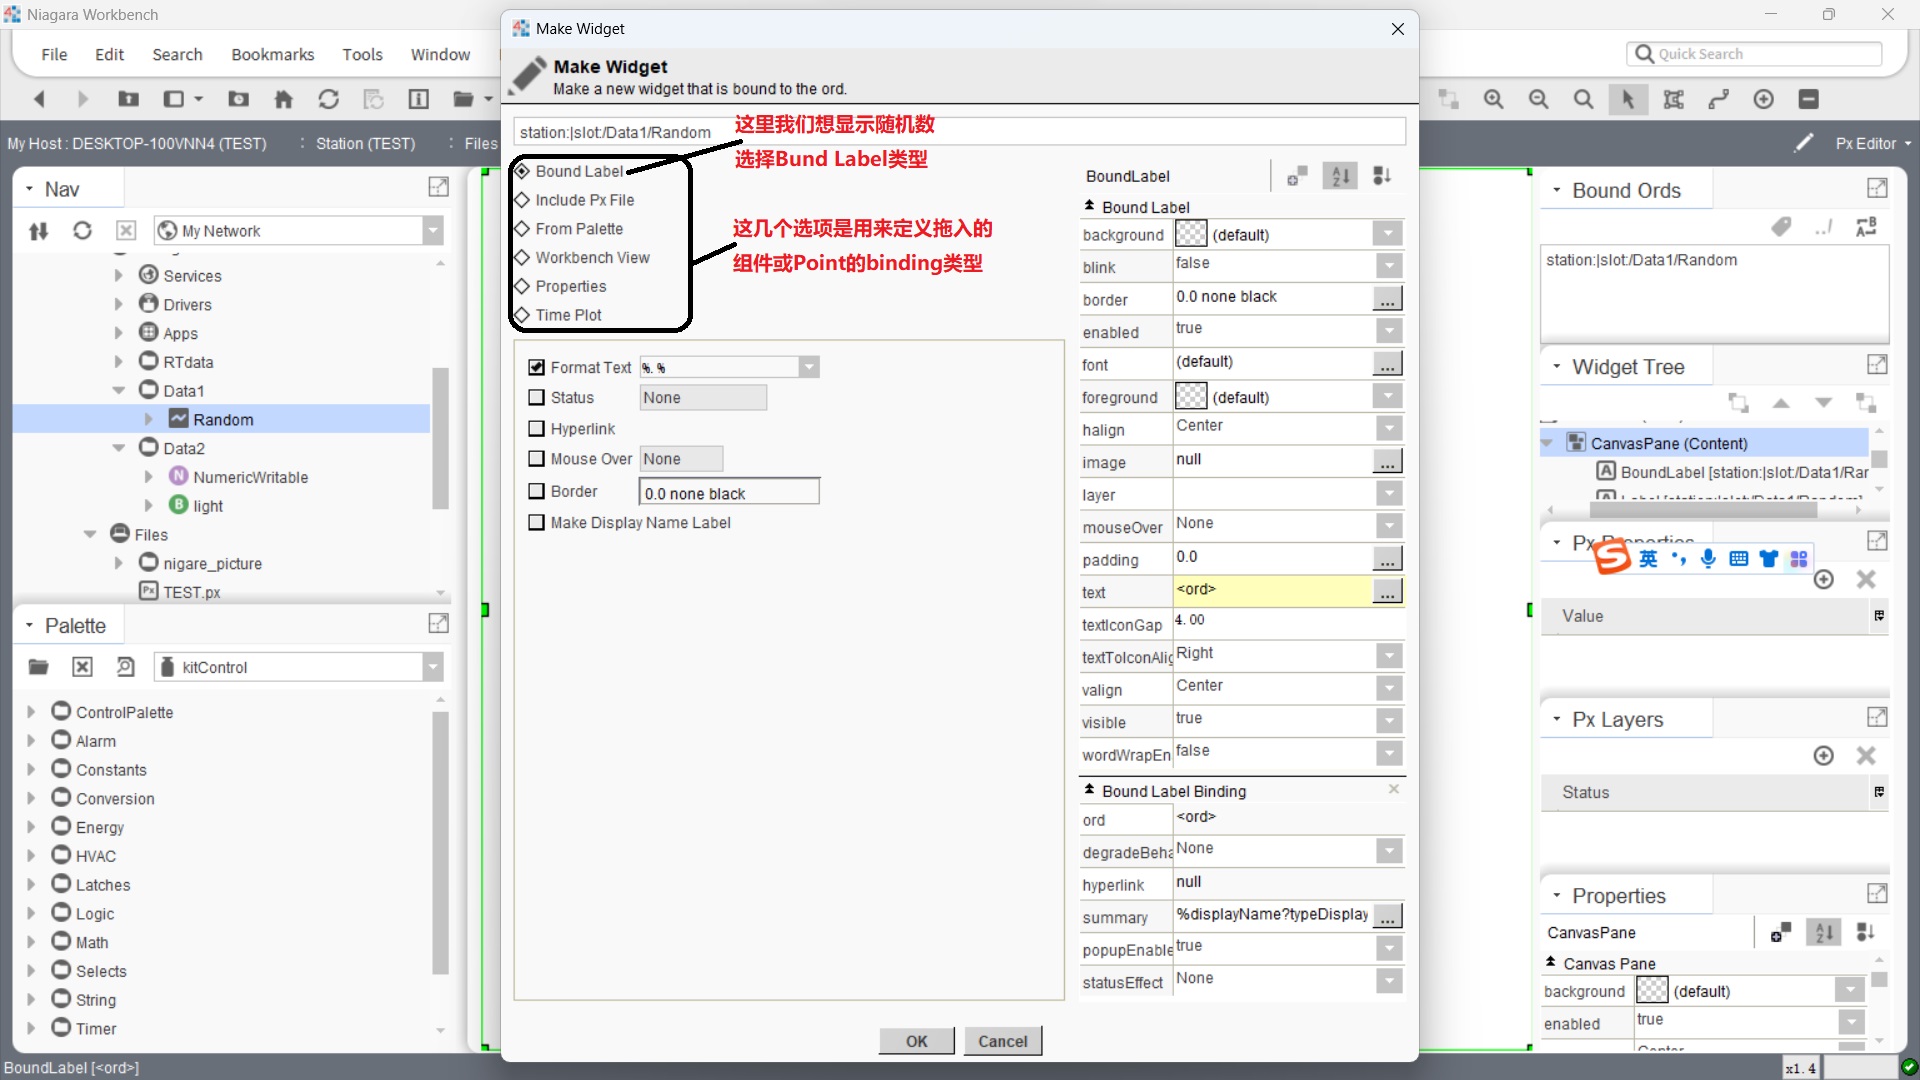
Task: Enable the Hyperlink checkbox
Action: pyautogui.click(x=537, y=429)
